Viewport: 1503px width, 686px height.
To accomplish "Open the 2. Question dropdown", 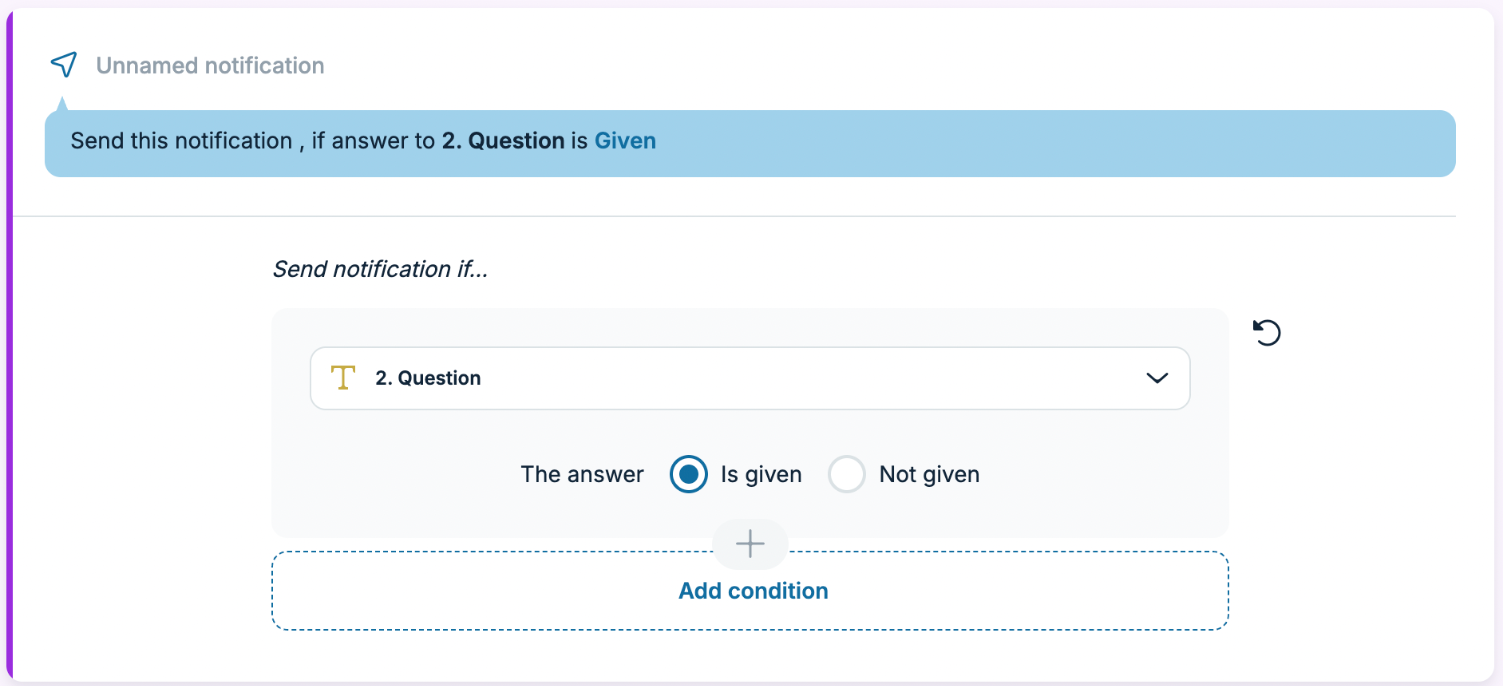I will pos(750,378).
